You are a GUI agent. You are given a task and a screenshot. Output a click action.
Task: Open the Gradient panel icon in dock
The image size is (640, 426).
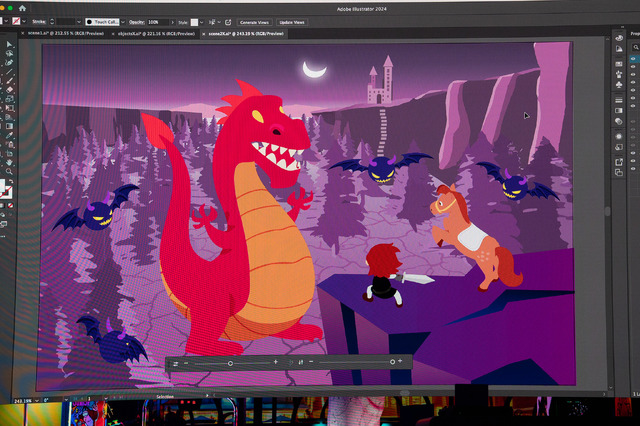pyautogui.click(x=619, y=111)
